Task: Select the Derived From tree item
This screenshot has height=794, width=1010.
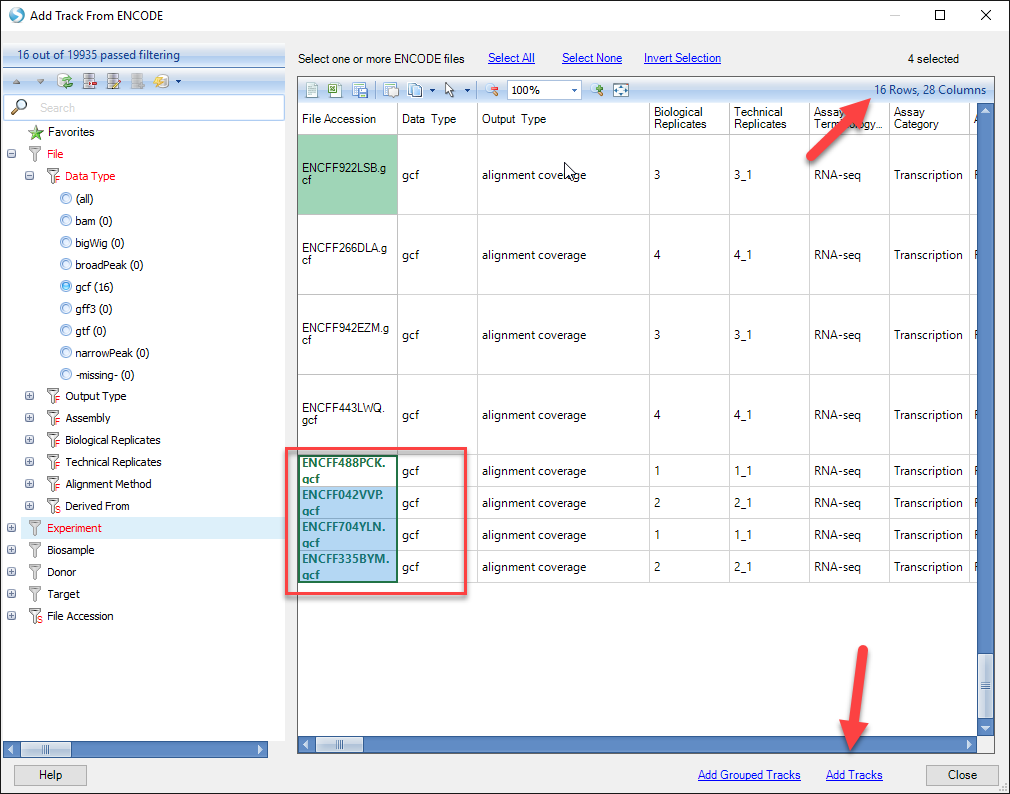Action: pyautogui.click(x=97, y=506)
